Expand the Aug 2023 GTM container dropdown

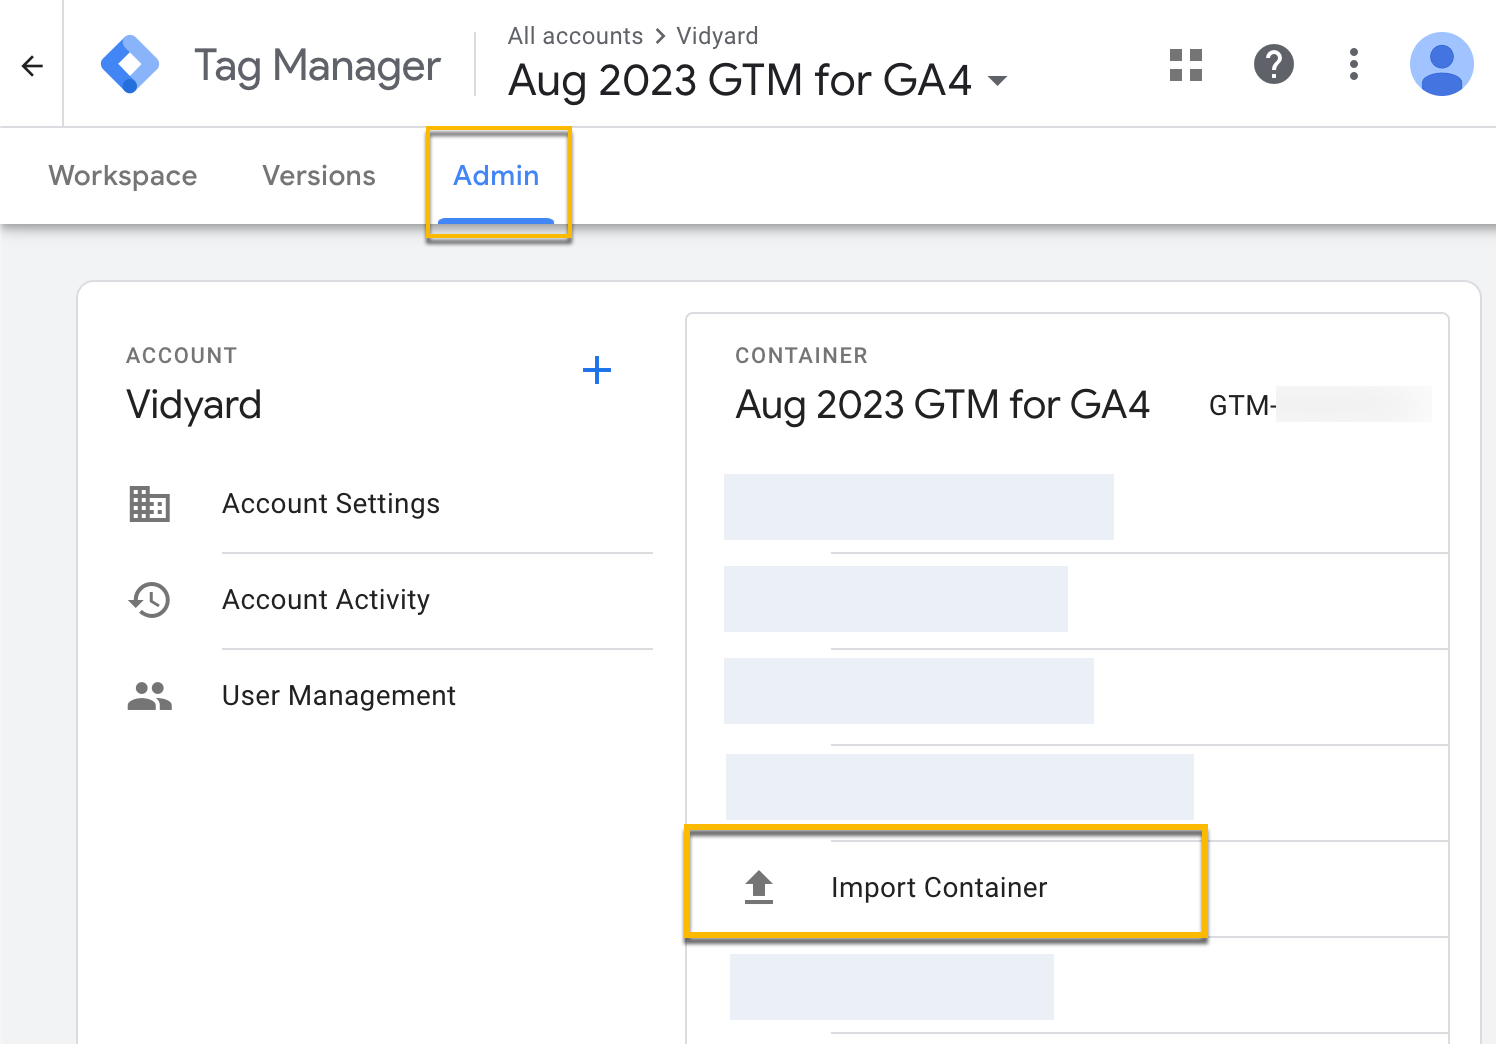click(x=997, y=81)
